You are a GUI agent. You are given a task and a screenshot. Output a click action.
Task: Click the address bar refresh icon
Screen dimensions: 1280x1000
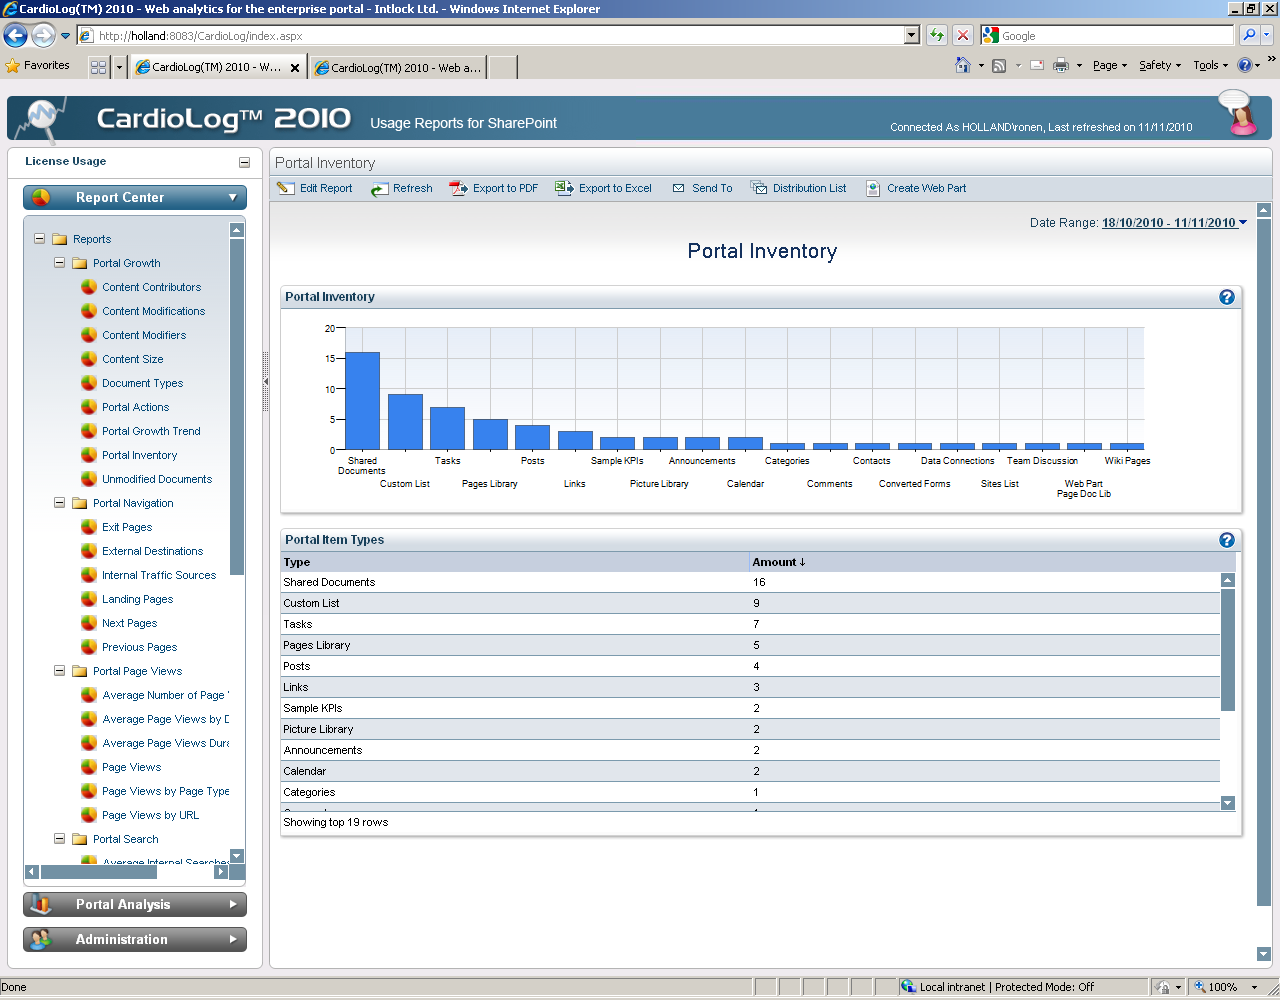pyautogui.click(x=937, y=36)
